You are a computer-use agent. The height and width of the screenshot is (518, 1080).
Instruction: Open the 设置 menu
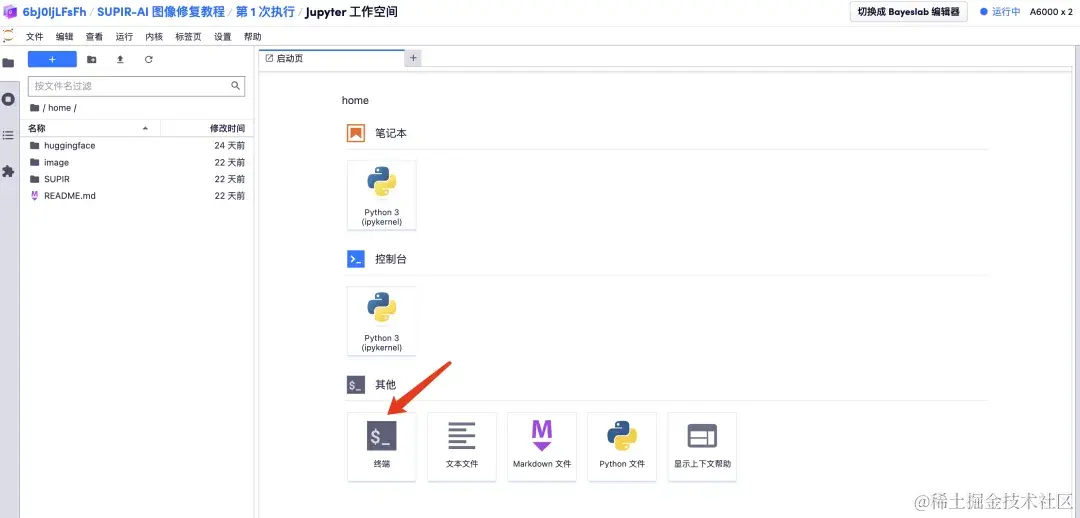[222, 37]
